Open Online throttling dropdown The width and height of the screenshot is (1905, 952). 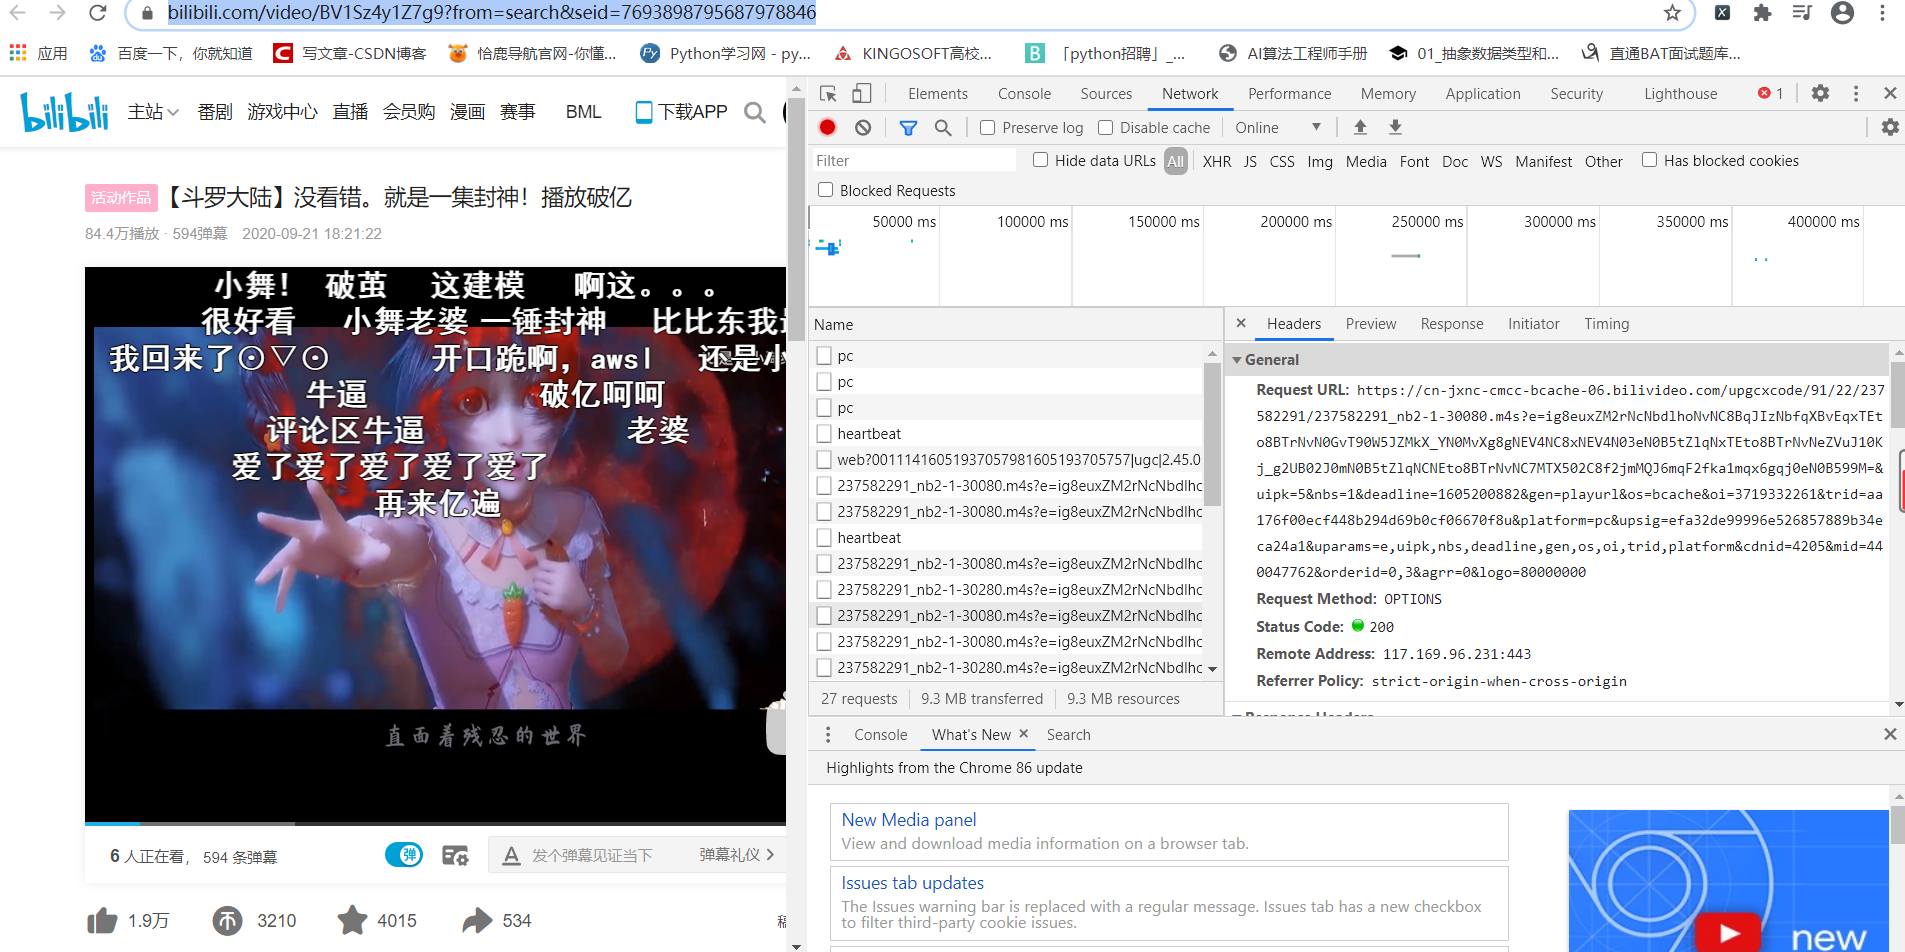(1278, 127)
